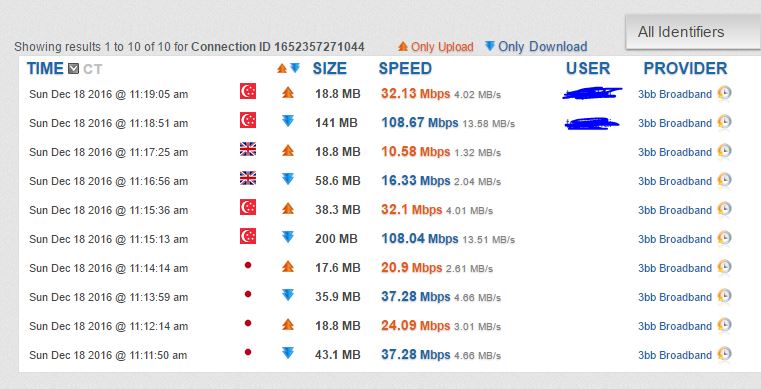Toggle the Only Download filter

(x=536, y=47)
